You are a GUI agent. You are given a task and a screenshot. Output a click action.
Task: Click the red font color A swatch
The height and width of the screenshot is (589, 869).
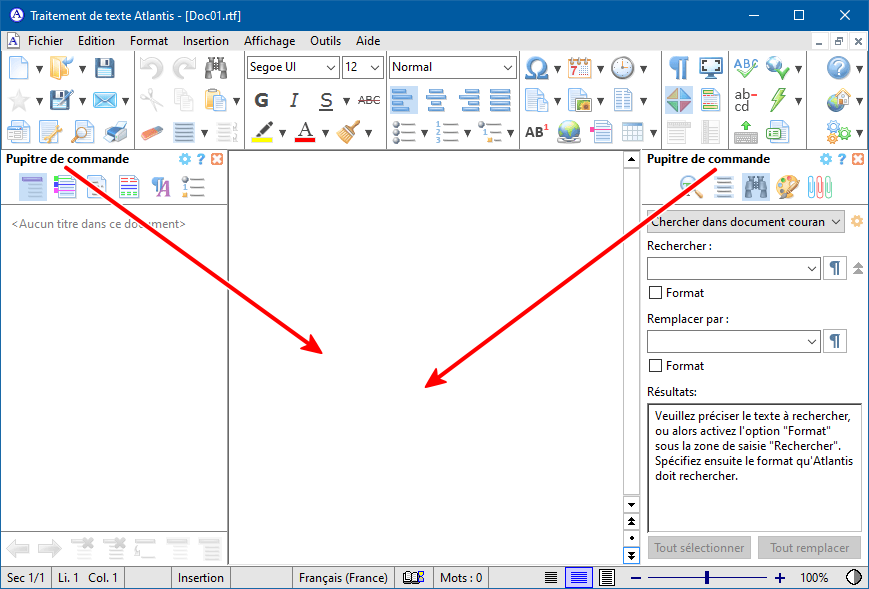[305, 132]
